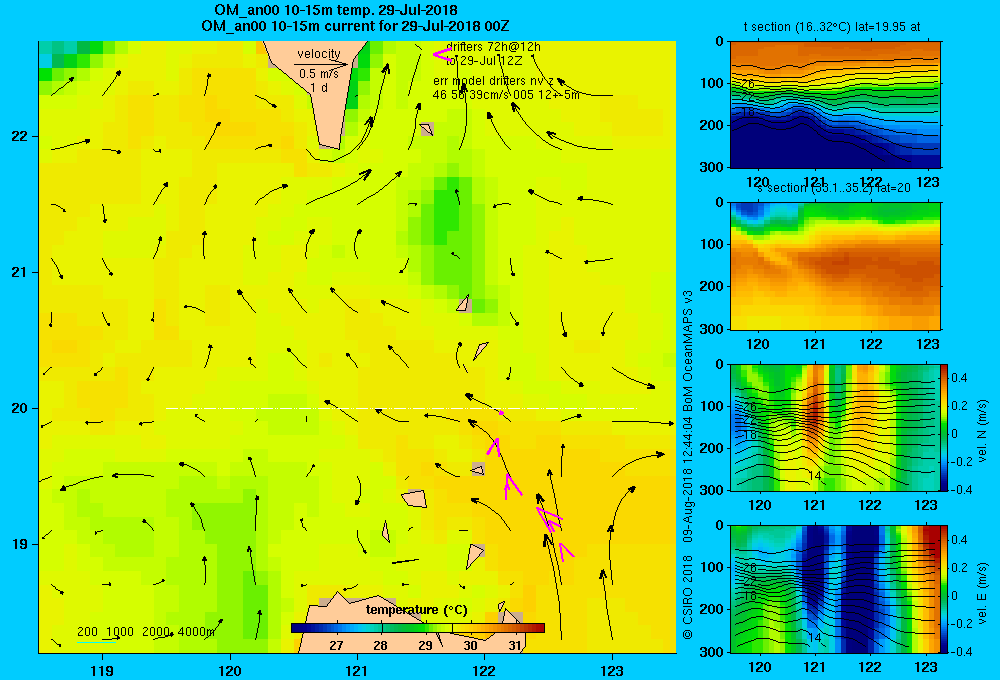Click the -0.4 tick on the vel. E colorbar

coord(962,651)
